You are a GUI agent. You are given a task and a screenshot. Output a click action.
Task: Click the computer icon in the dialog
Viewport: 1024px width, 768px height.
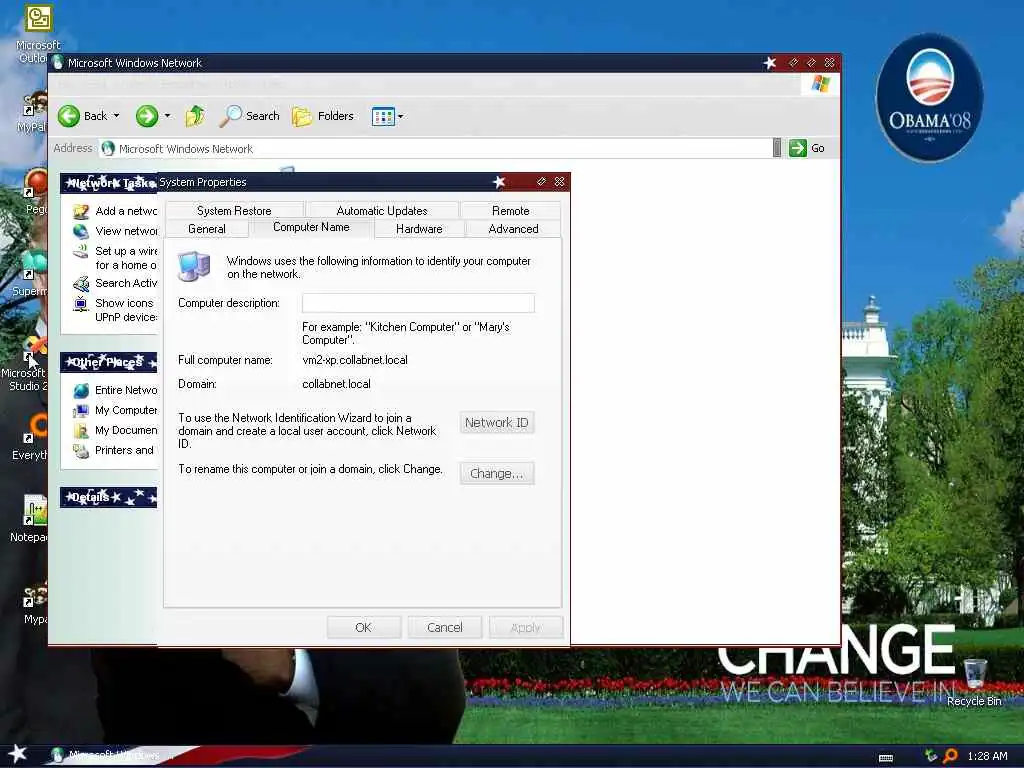(194, 266)
